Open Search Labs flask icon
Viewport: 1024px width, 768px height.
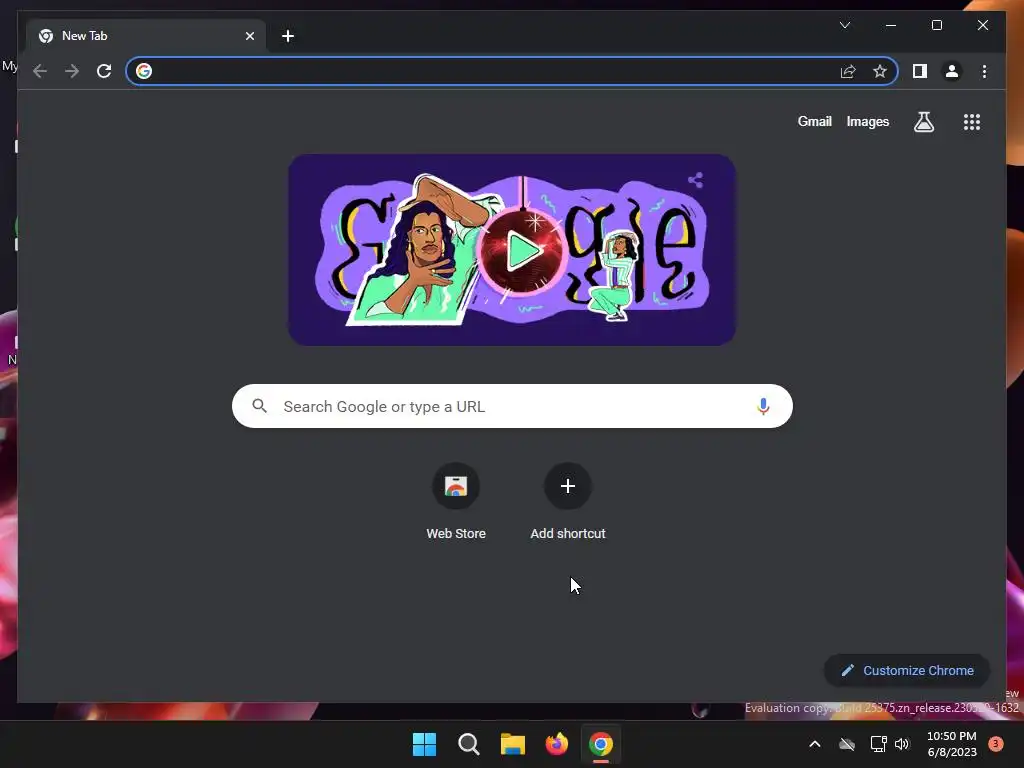pos(923,121)
